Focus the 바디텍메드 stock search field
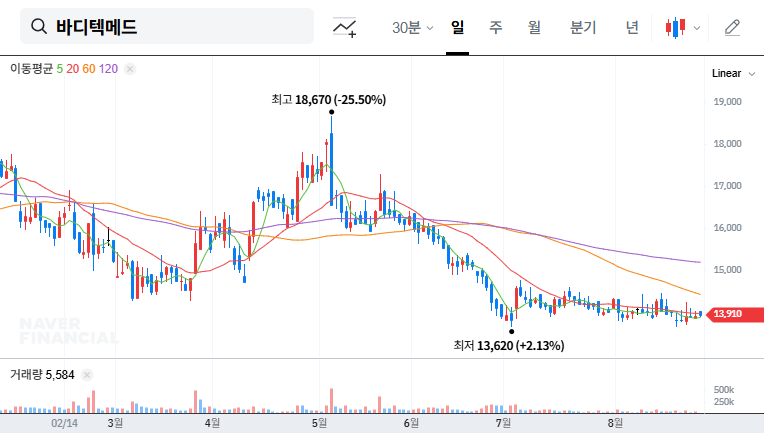The image size is (764, 433). (167, 26)
